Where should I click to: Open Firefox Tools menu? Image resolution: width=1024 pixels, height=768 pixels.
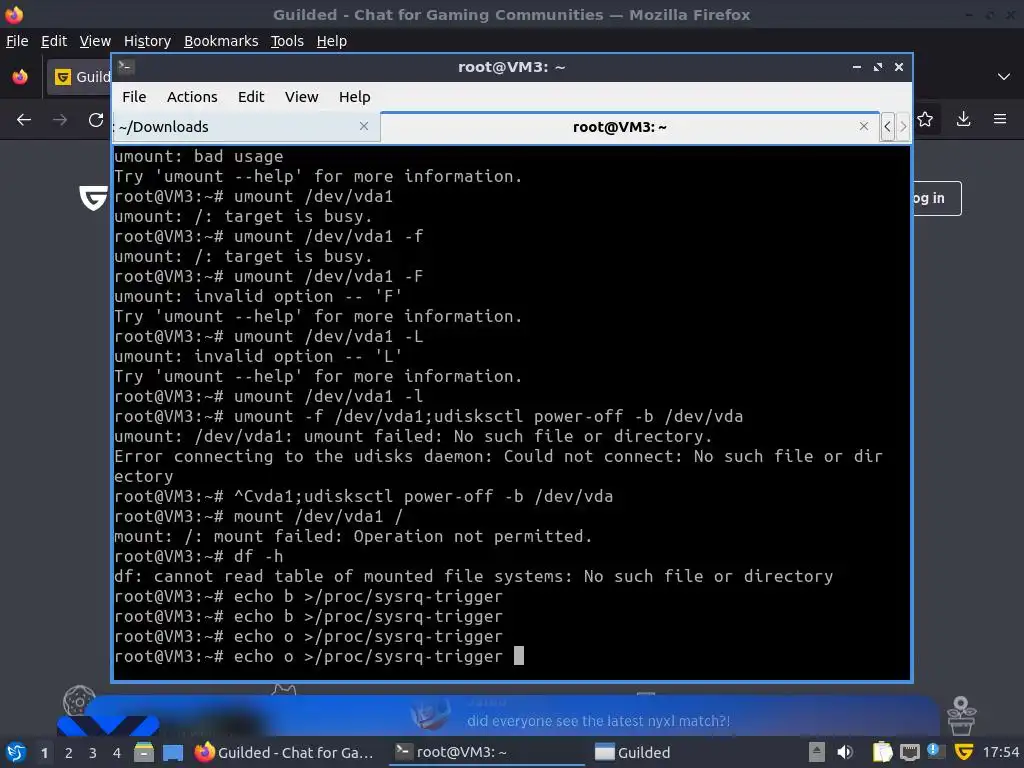[x=287, y=41]
